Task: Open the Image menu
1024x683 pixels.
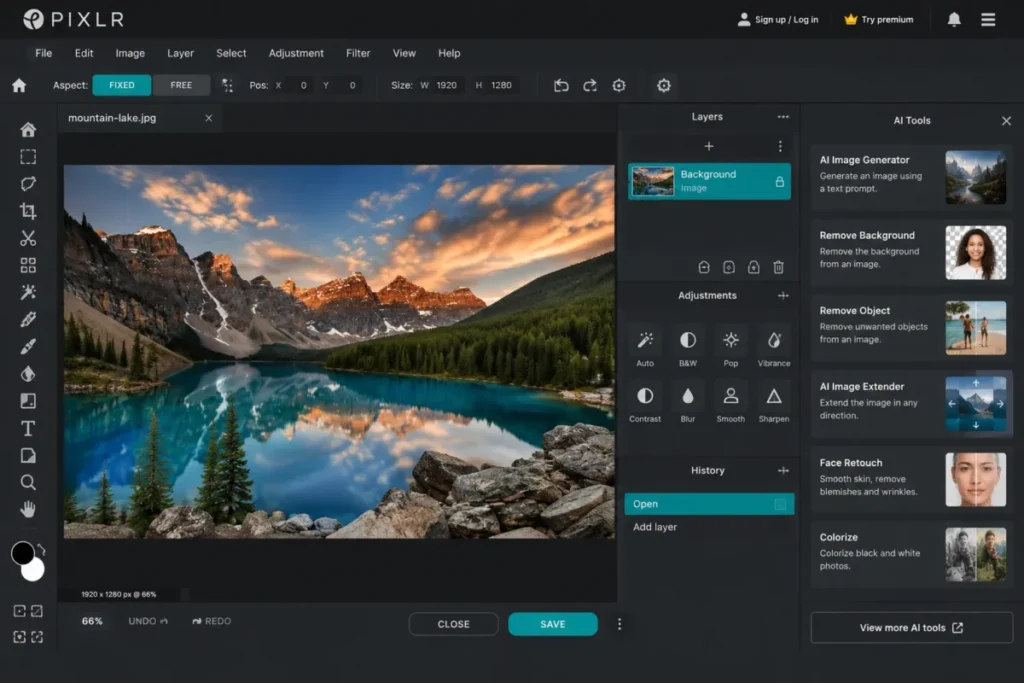Action: pyautogui.click(x=130, y=54)
